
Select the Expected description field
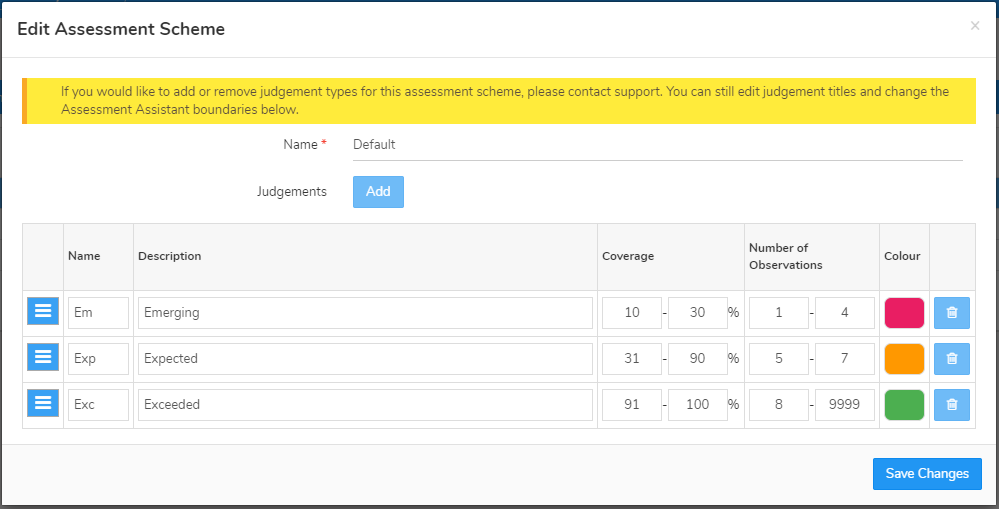coord(365,359)
